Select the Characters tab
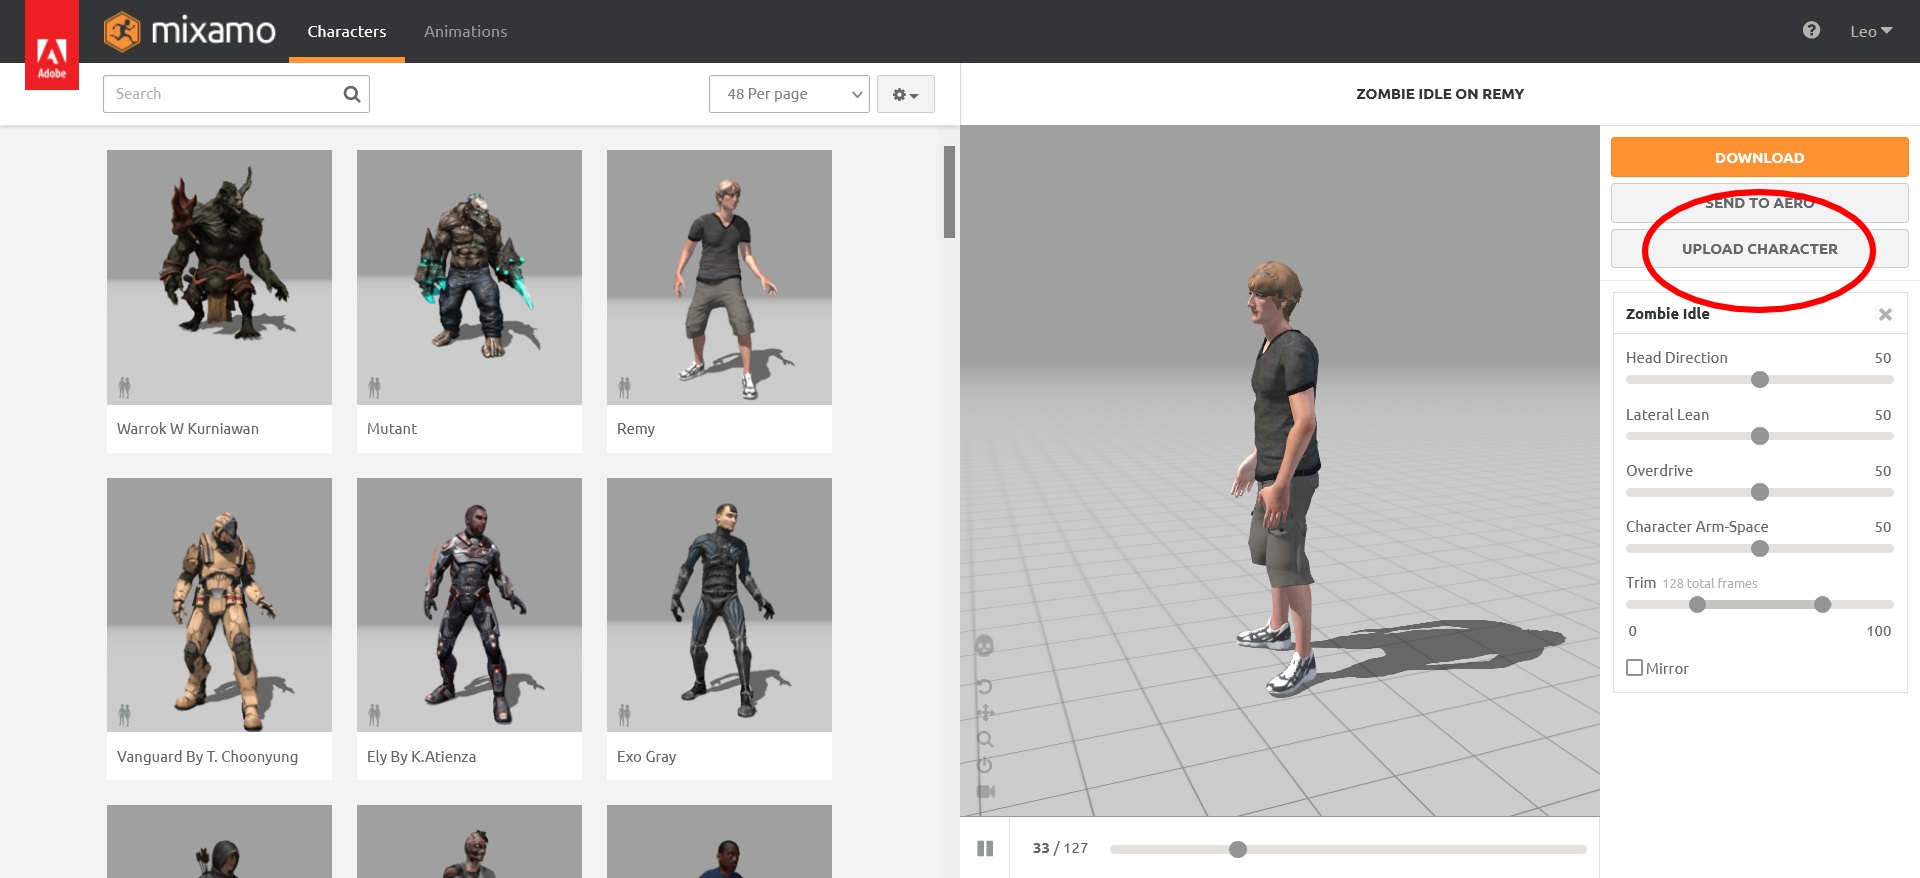This screenshot has height=878, width=1920. [346, 31]
